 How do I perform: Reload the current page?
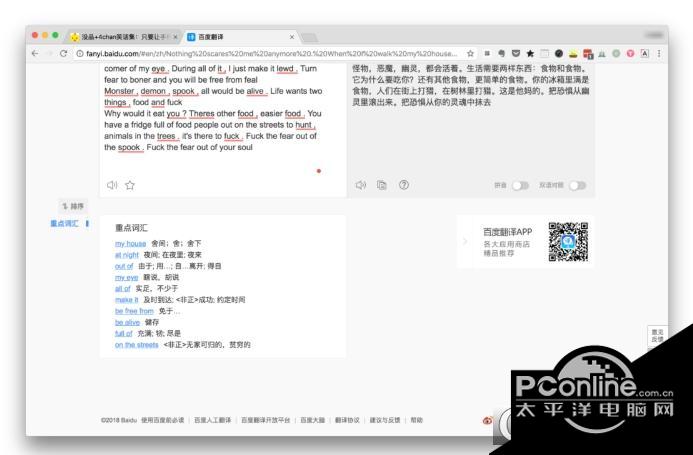(x=63, y=54)
